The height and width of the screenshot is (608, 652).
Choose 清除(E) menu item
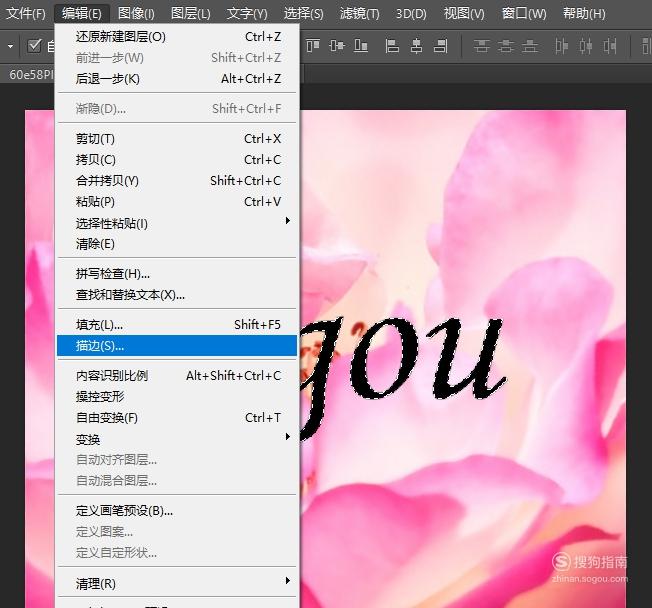tap(177, 244)
